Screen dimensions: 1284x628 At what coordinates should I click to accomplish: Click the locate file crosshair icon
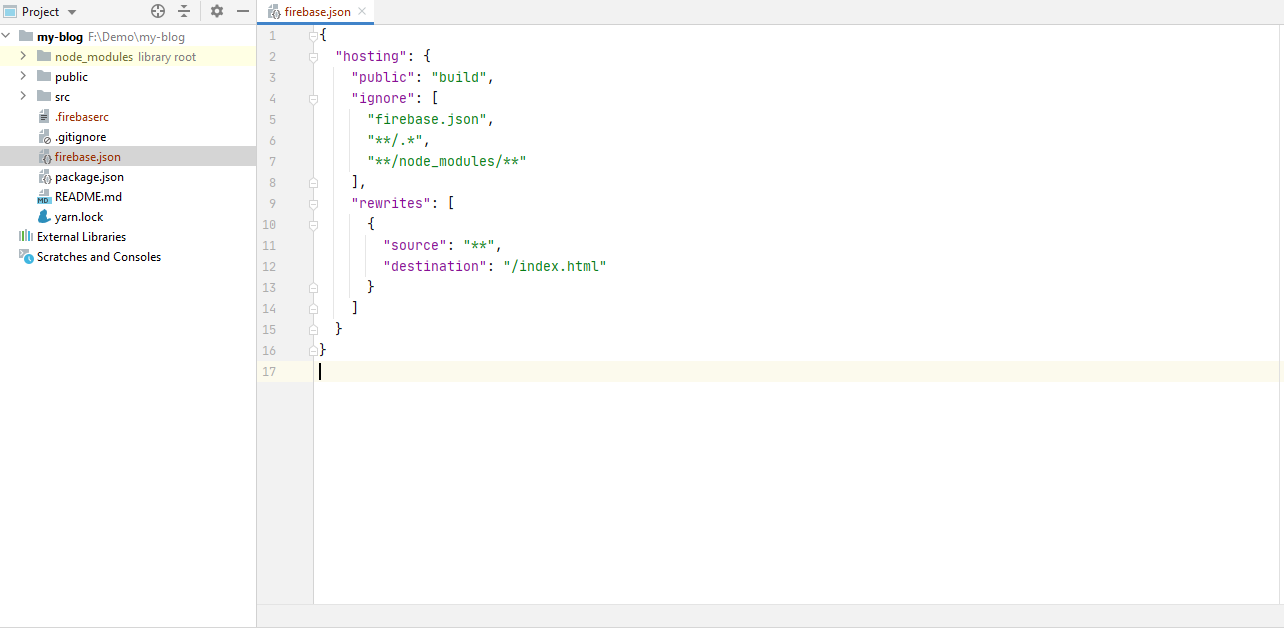pyautogui.click(x=158, y=12)
